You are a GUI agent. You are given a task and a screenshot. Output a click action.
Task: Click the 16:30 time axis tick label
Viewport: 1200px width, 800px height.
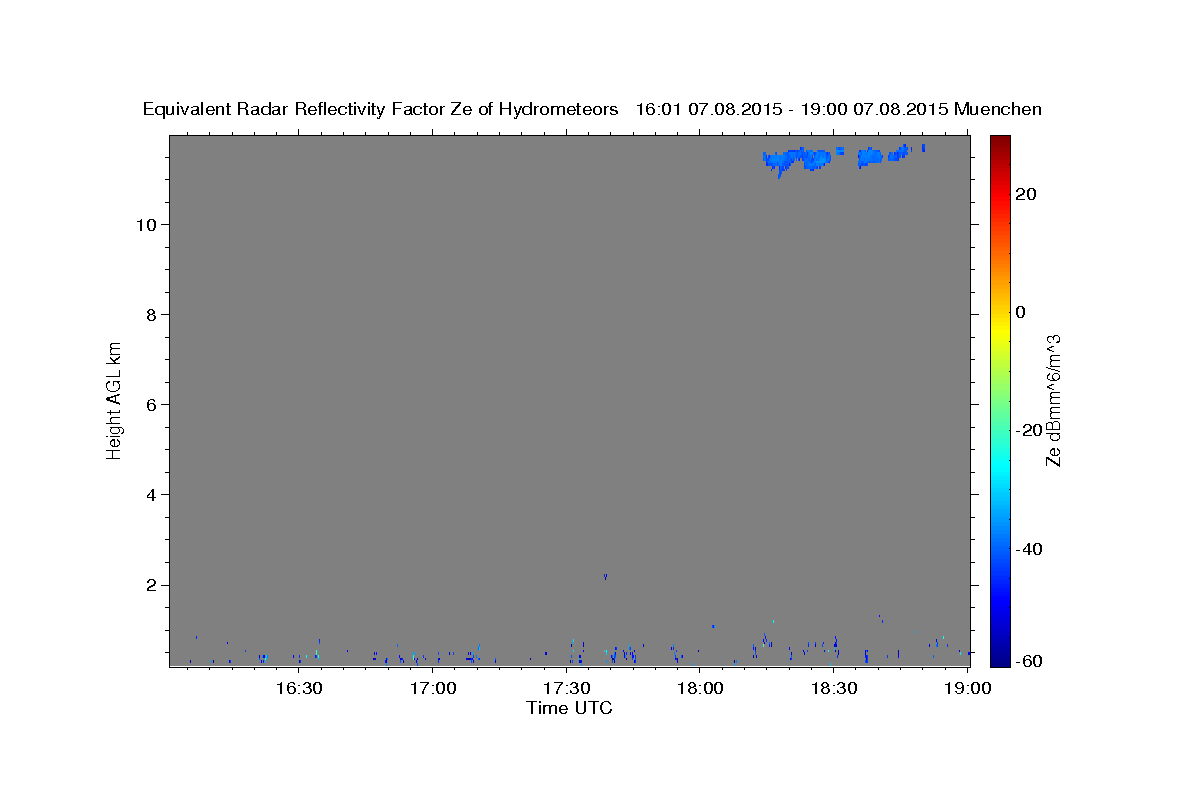tap(298, 688)
